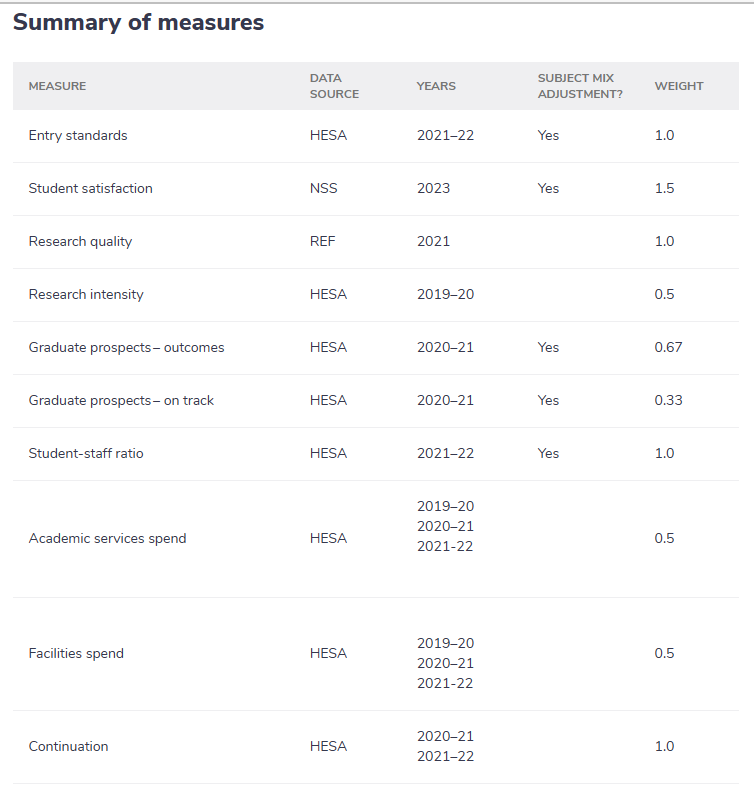Click the Research quality measure text
The height and width of the screenshot is (790, 754).
click(x=80, y=242)
